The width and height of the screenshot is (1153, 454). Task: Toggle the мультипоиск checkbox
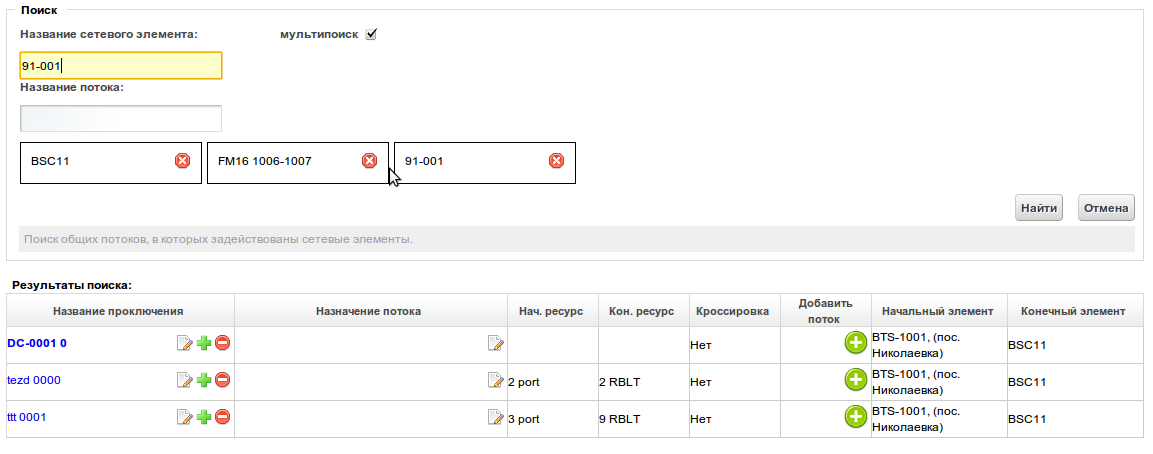371,34
